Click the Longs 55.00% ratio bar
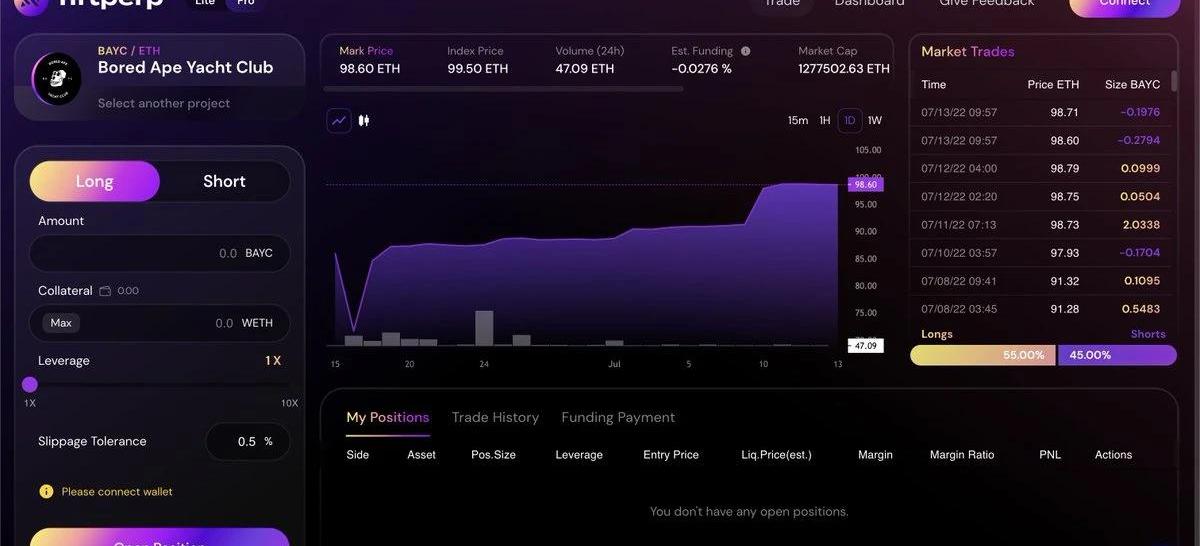The height and width of the screenshot is (546, 1200). click(982, 355)
